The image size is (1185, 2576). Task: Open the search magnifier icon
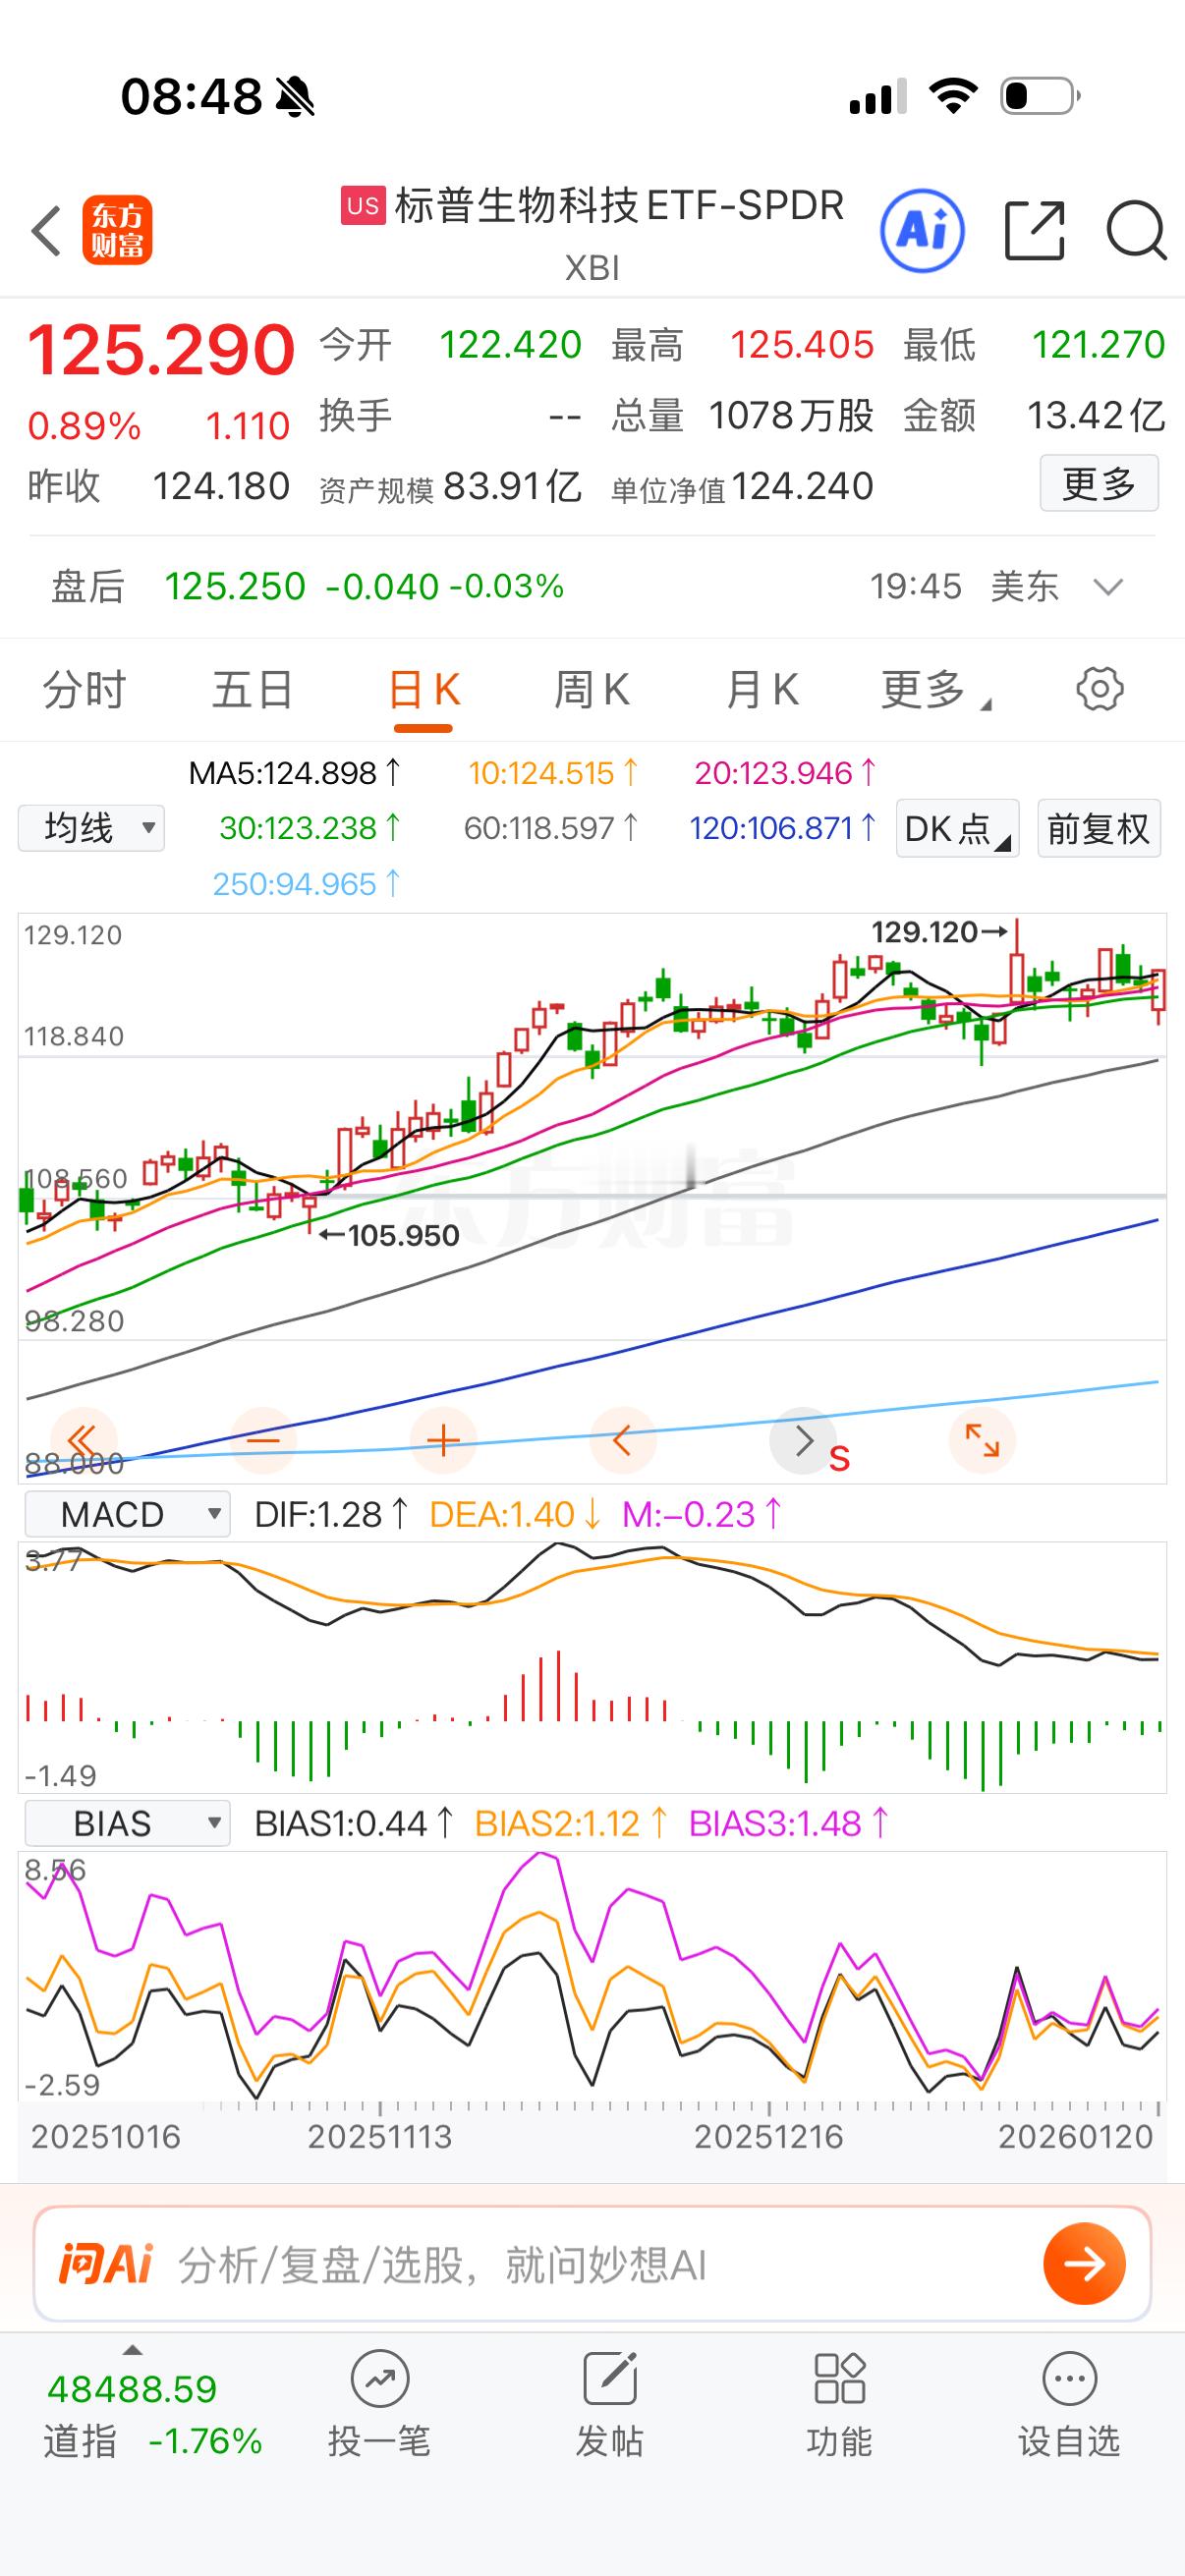tap(1137, 231)
